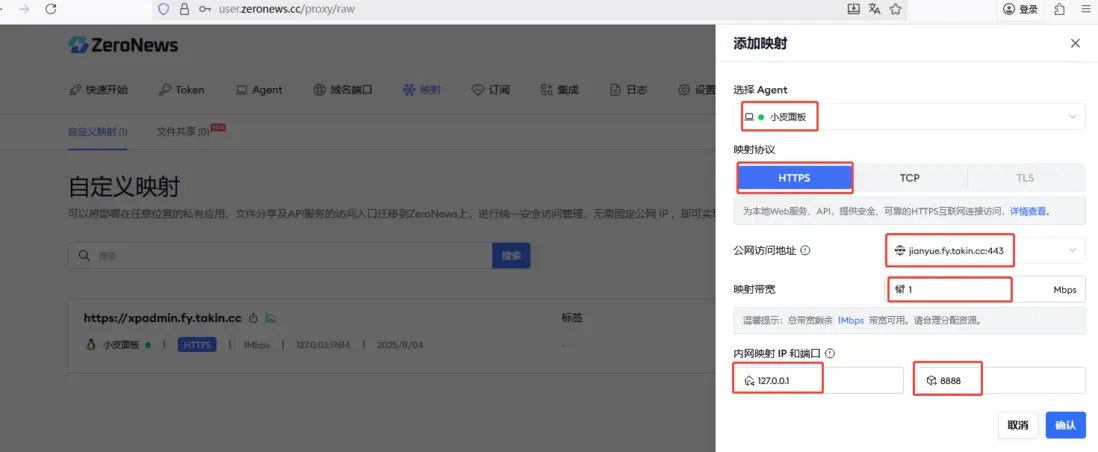Screen dimensions: 1098x452
Task: Click the padlock site security icon
Action: [184, 9]
